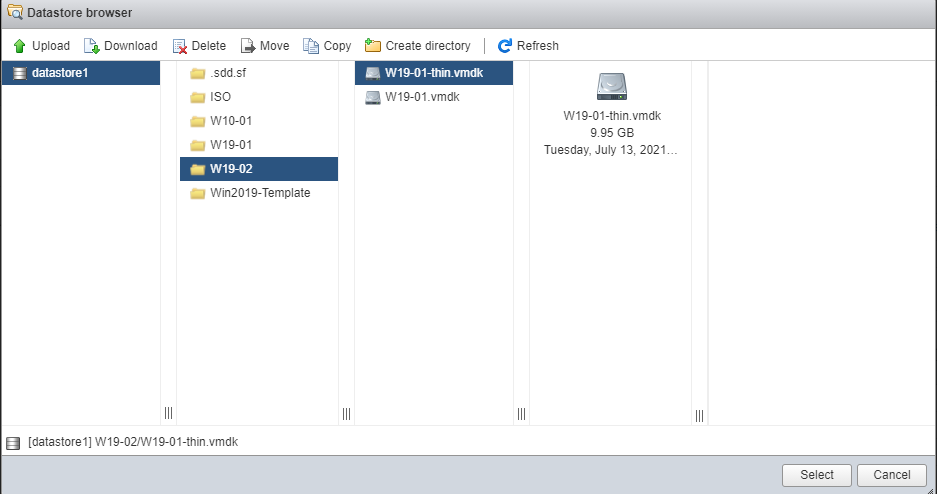This screenshot has width=937, height=494.
Task: Open the ISO folder name
Action: 221,97
